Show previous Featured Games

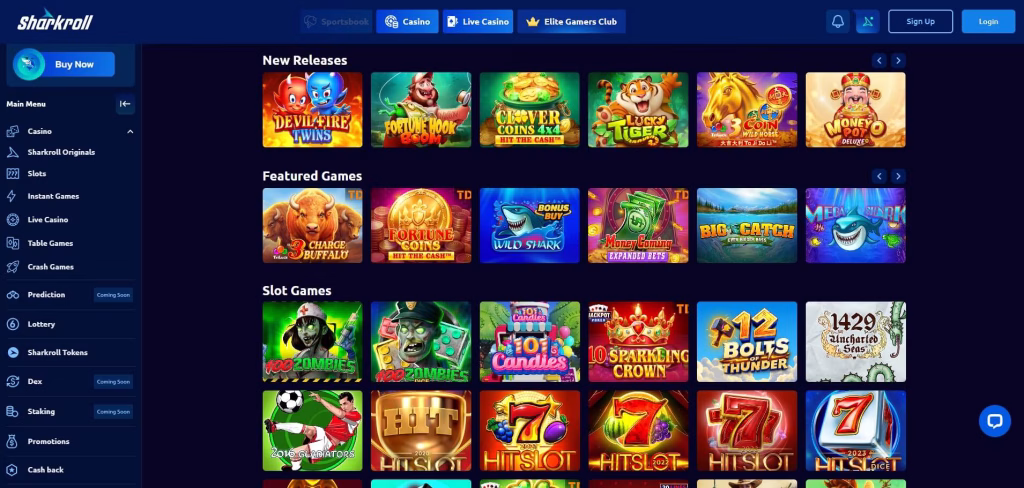pyautogui.click(x=879, y=176)
